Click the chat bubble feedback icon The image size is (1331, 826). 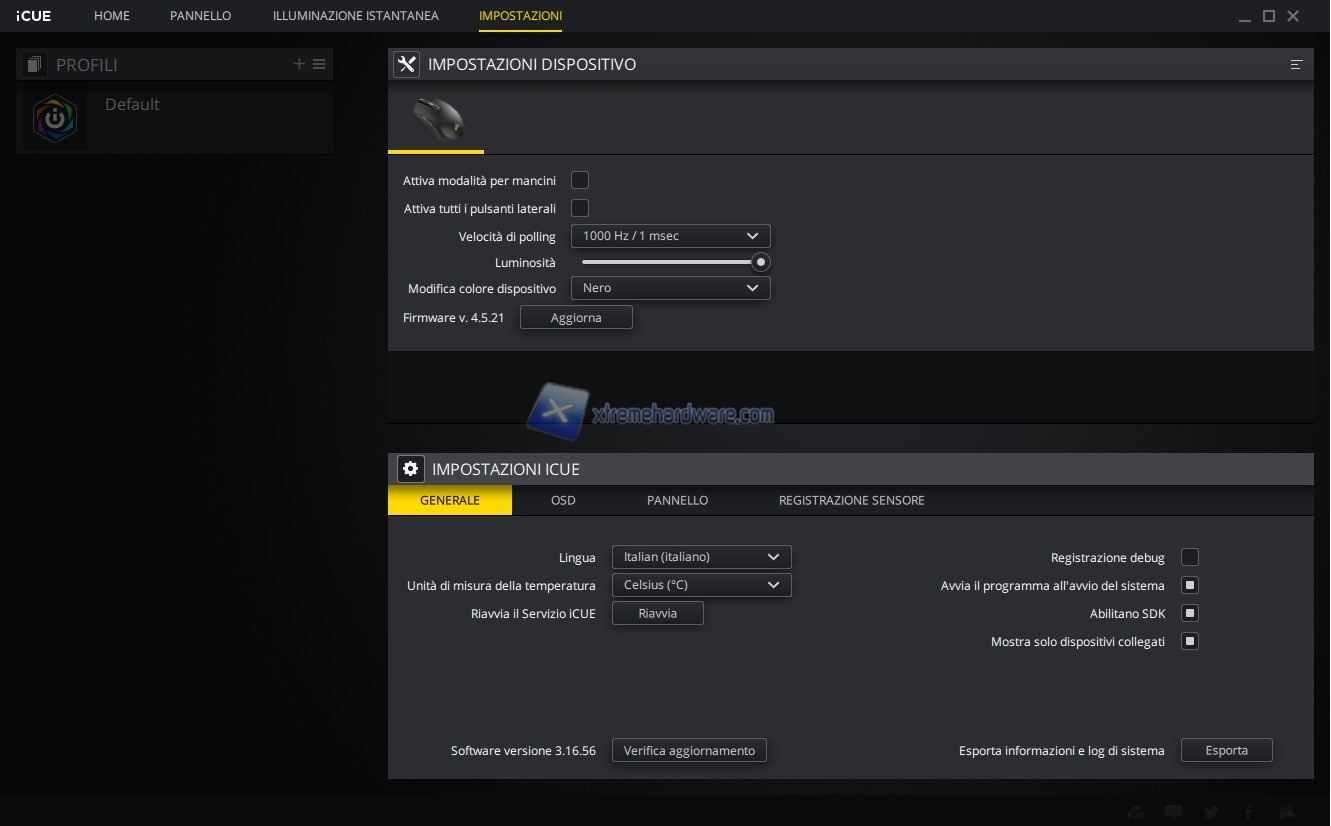point(1173,812)
